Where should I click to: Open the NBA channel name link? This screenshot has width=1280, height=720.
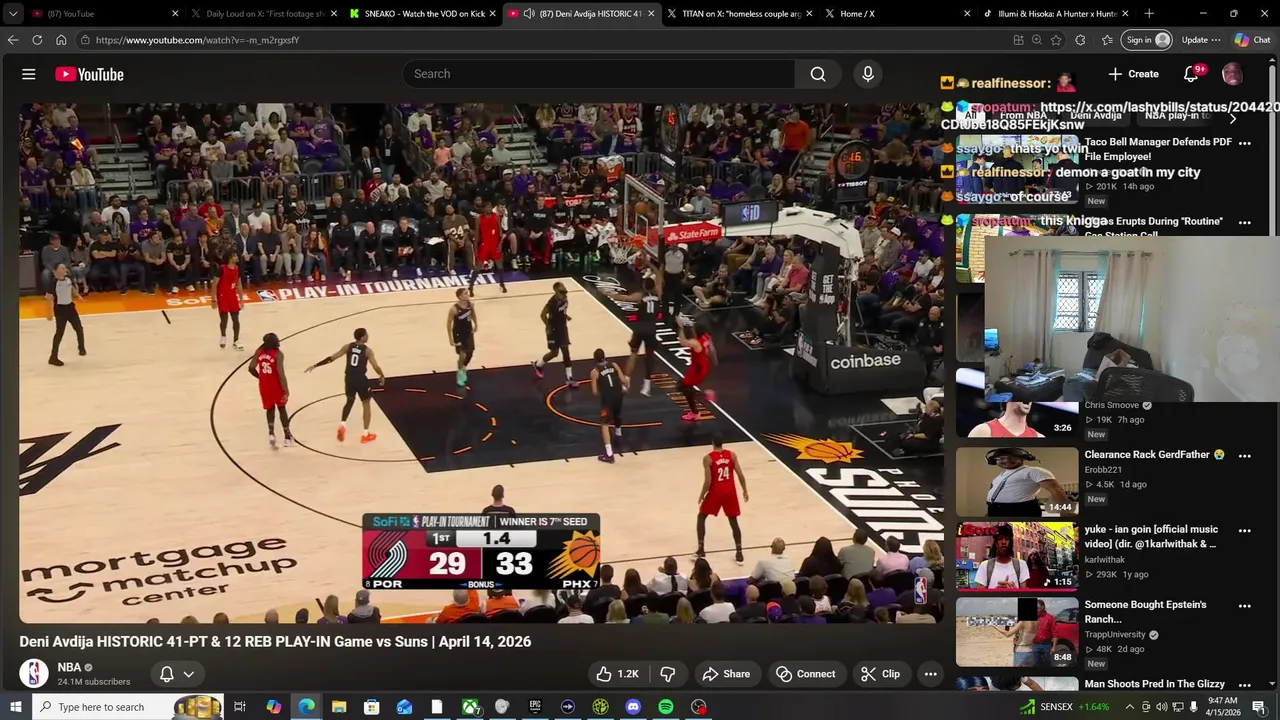click(69, 667)
